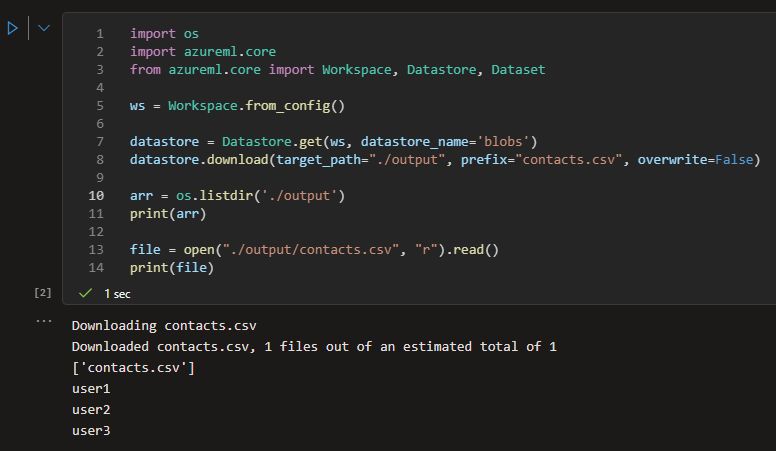Click the '1 sec' execution time
This screenshot has width=776, height=451.
[117, 294]
